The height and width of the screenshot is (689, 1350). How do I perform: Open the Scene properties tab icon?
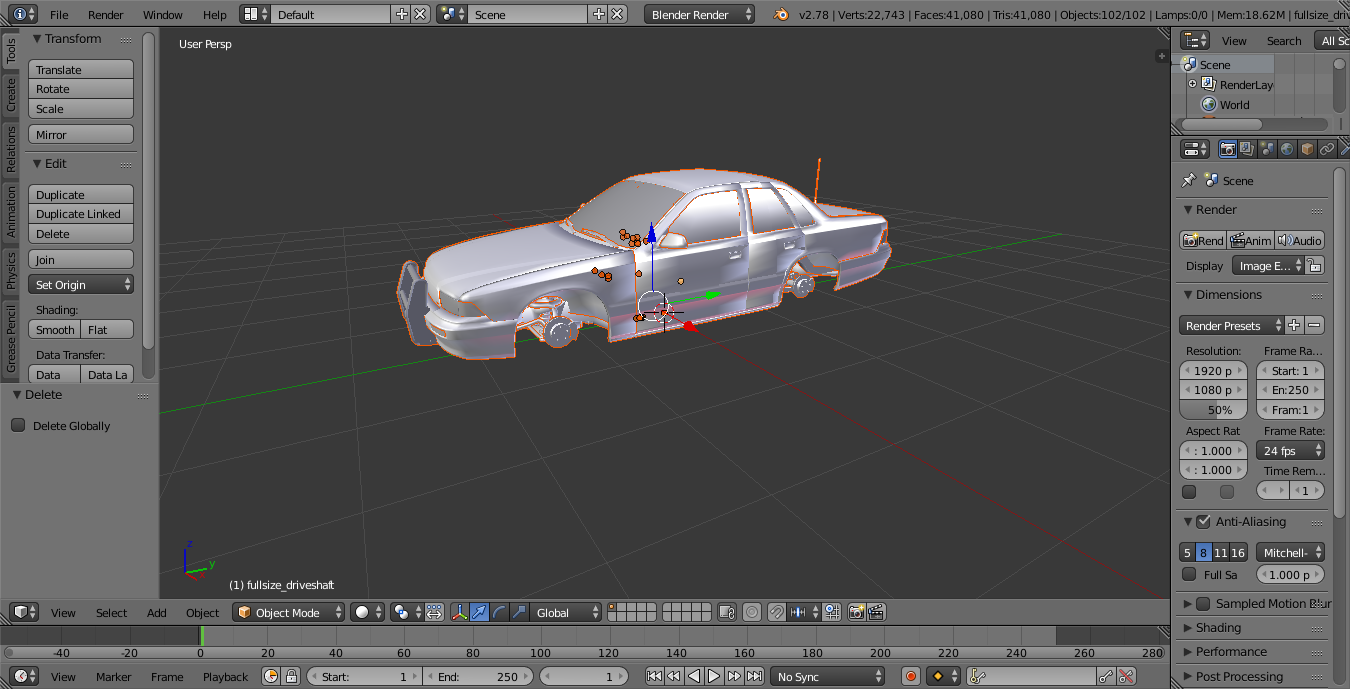point(1267,149)
